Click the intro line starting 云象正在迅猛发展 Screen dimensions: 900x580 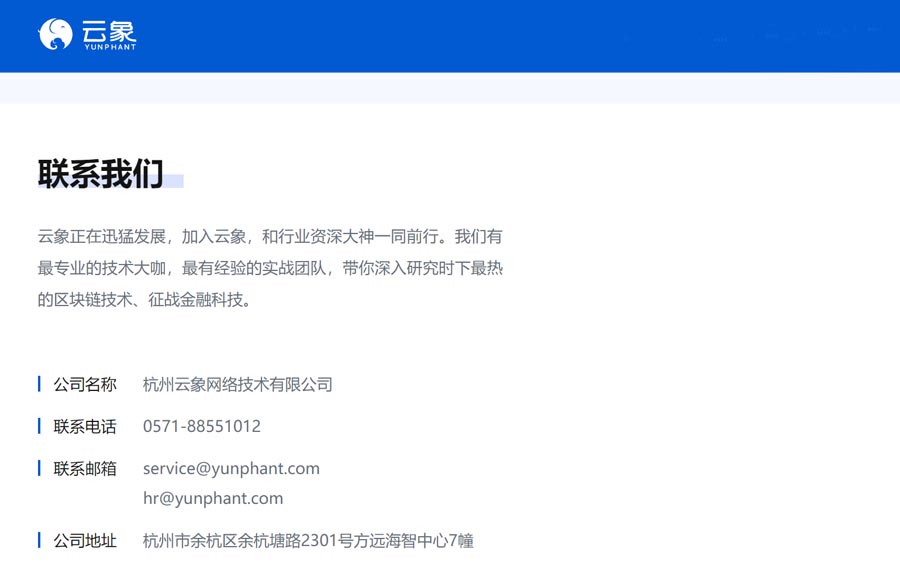(270, 237)
